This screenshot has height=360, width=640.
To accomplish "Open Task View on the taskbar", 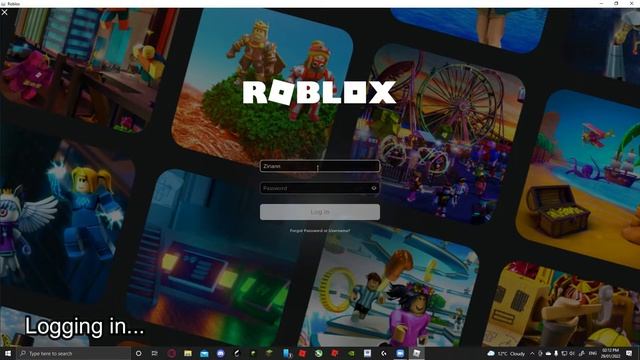I will 155,353.
